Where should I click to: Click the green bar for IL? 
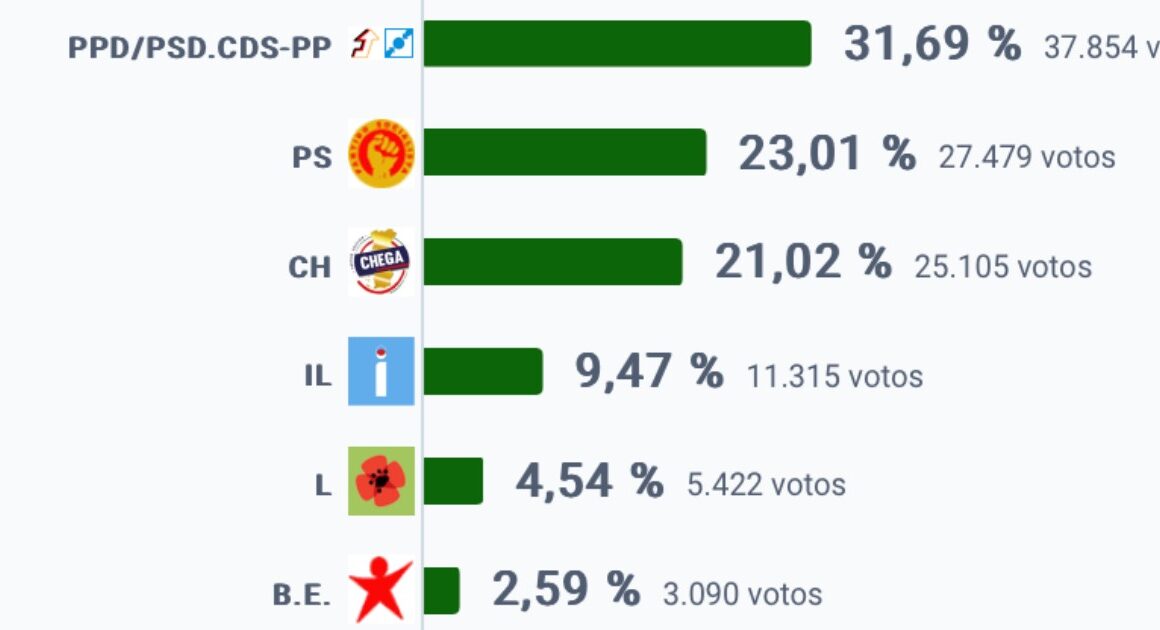click(x=482, y=371)
